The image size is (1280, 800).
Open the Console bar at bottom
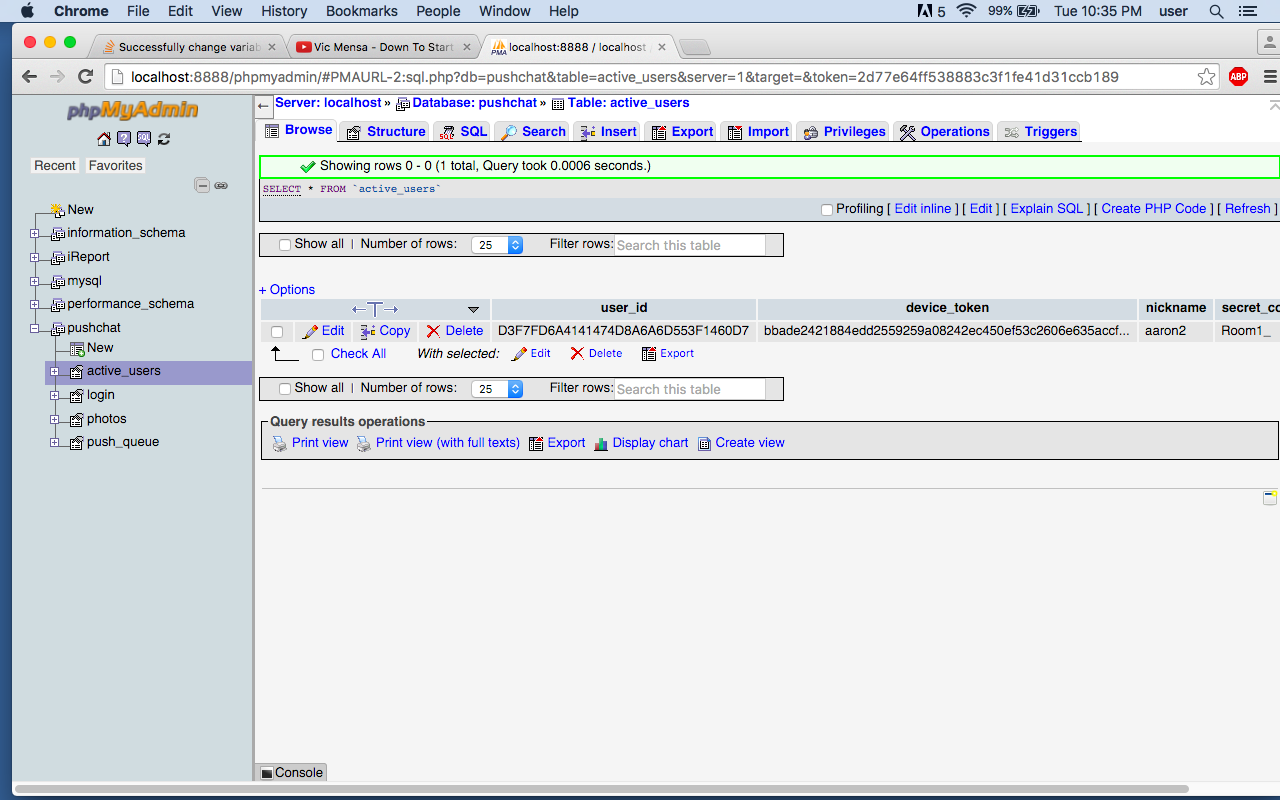(x=292, y=773)
